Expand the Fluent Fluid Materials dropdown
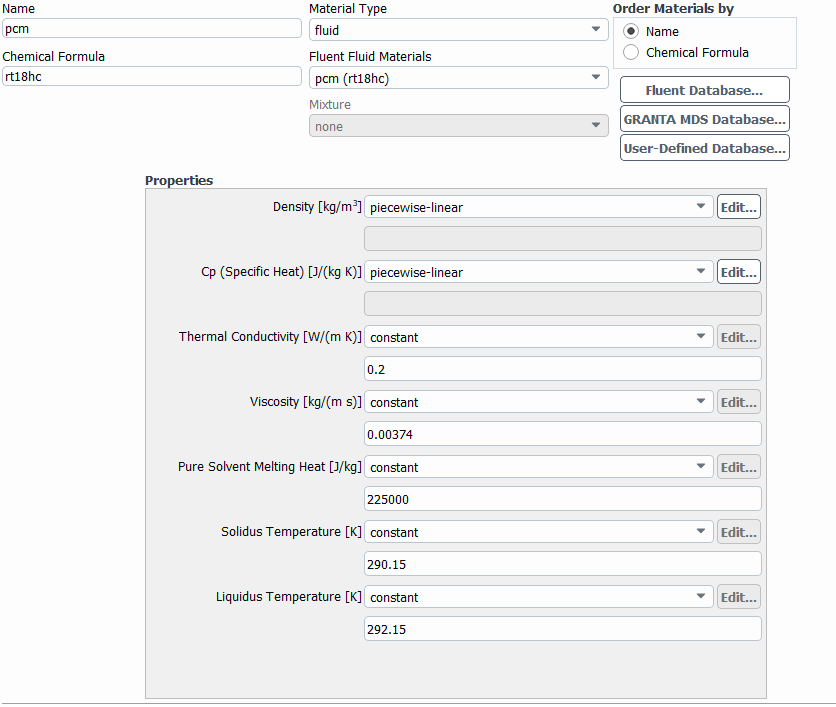 pyautogui.click(x=459, y=78)
